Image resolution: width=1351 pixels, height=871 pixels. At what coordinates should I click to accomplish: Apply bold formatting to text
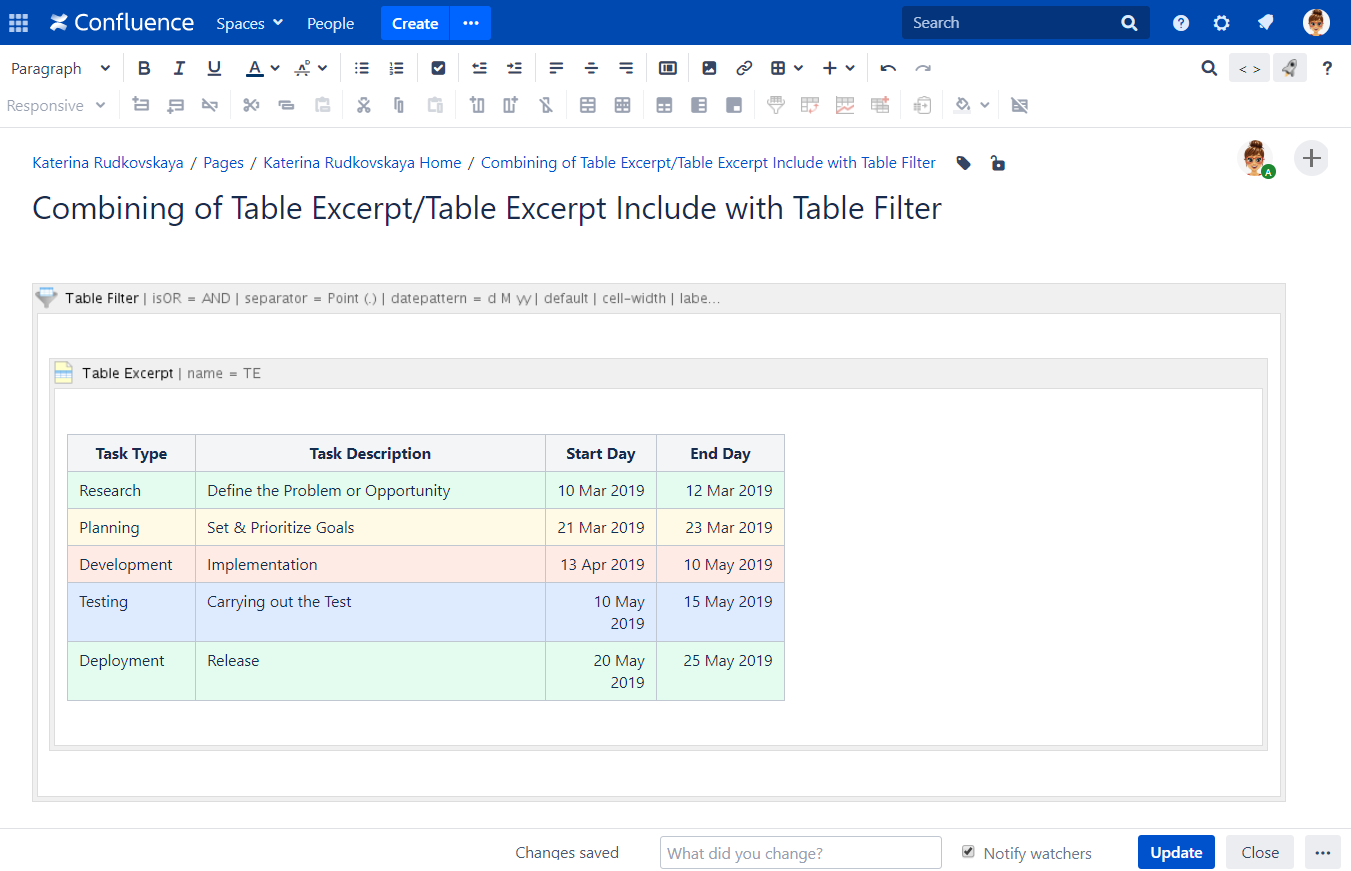point(144,68)
